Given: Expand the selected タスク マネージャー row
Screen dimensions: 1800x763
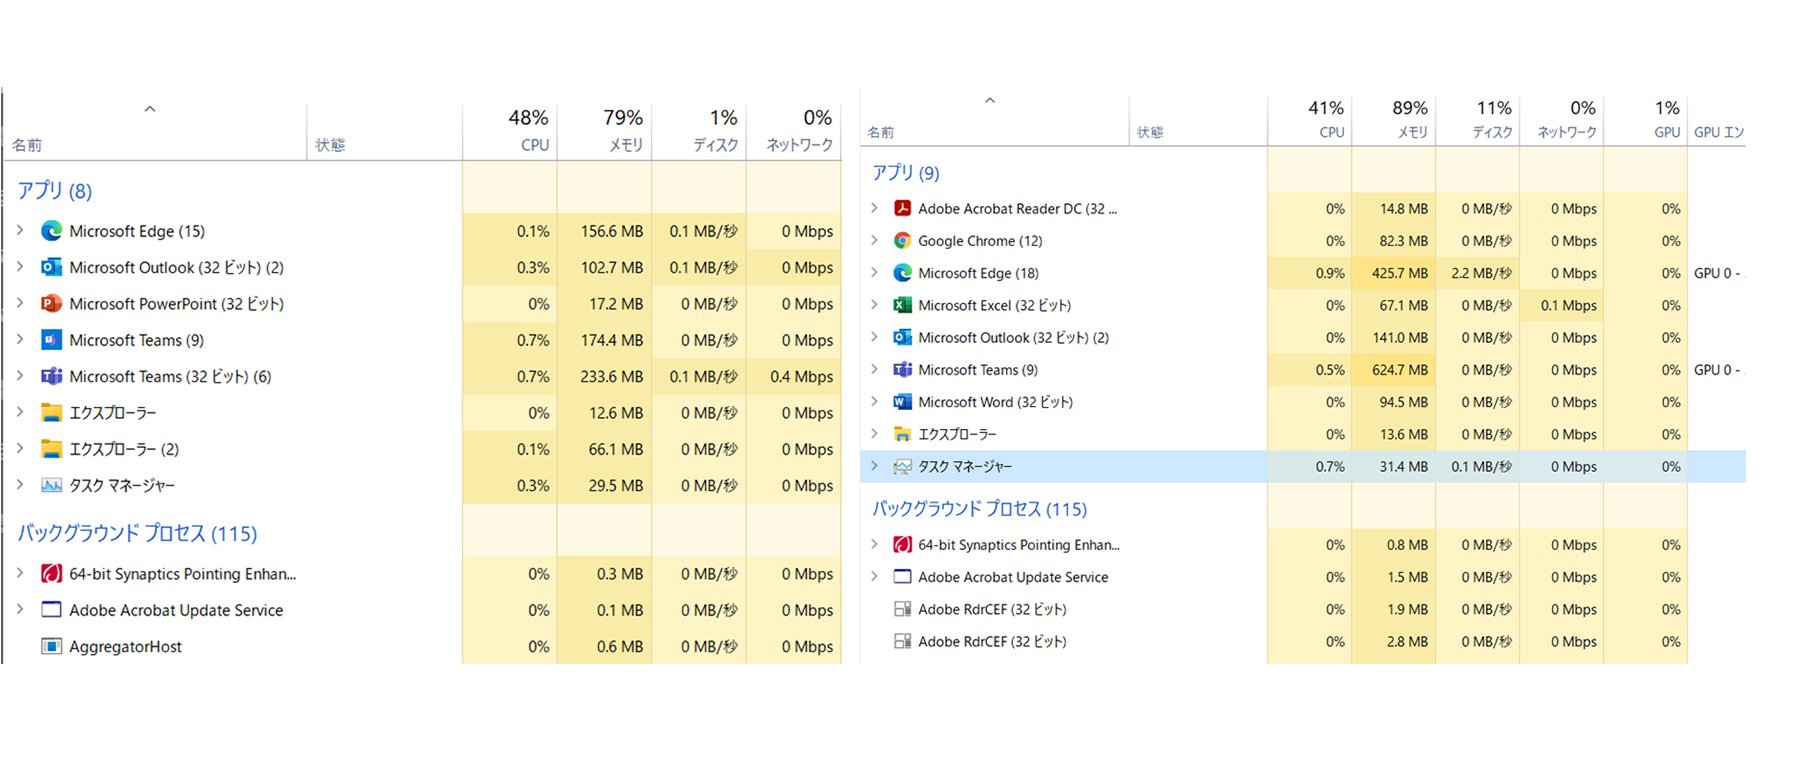Looking at the screenshot, I should coord(874,465).
